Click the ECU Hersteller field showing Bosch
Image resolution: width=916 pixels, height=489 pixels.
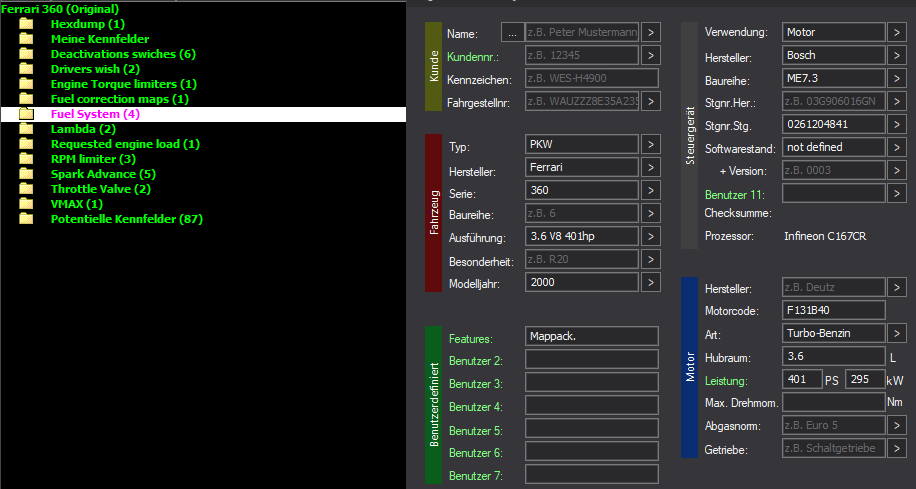(x=834, y=56)
